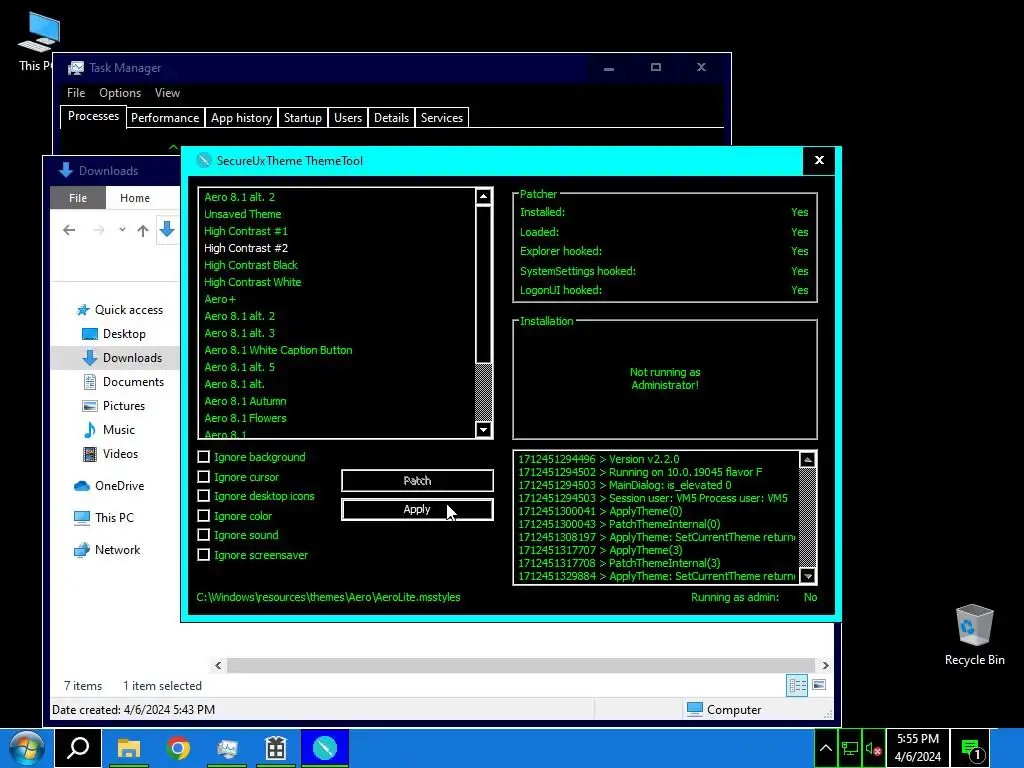The width and height of the screenshot is (1024, 768).
Task: Switch to the Performance tab
Action: pos(165,118)
